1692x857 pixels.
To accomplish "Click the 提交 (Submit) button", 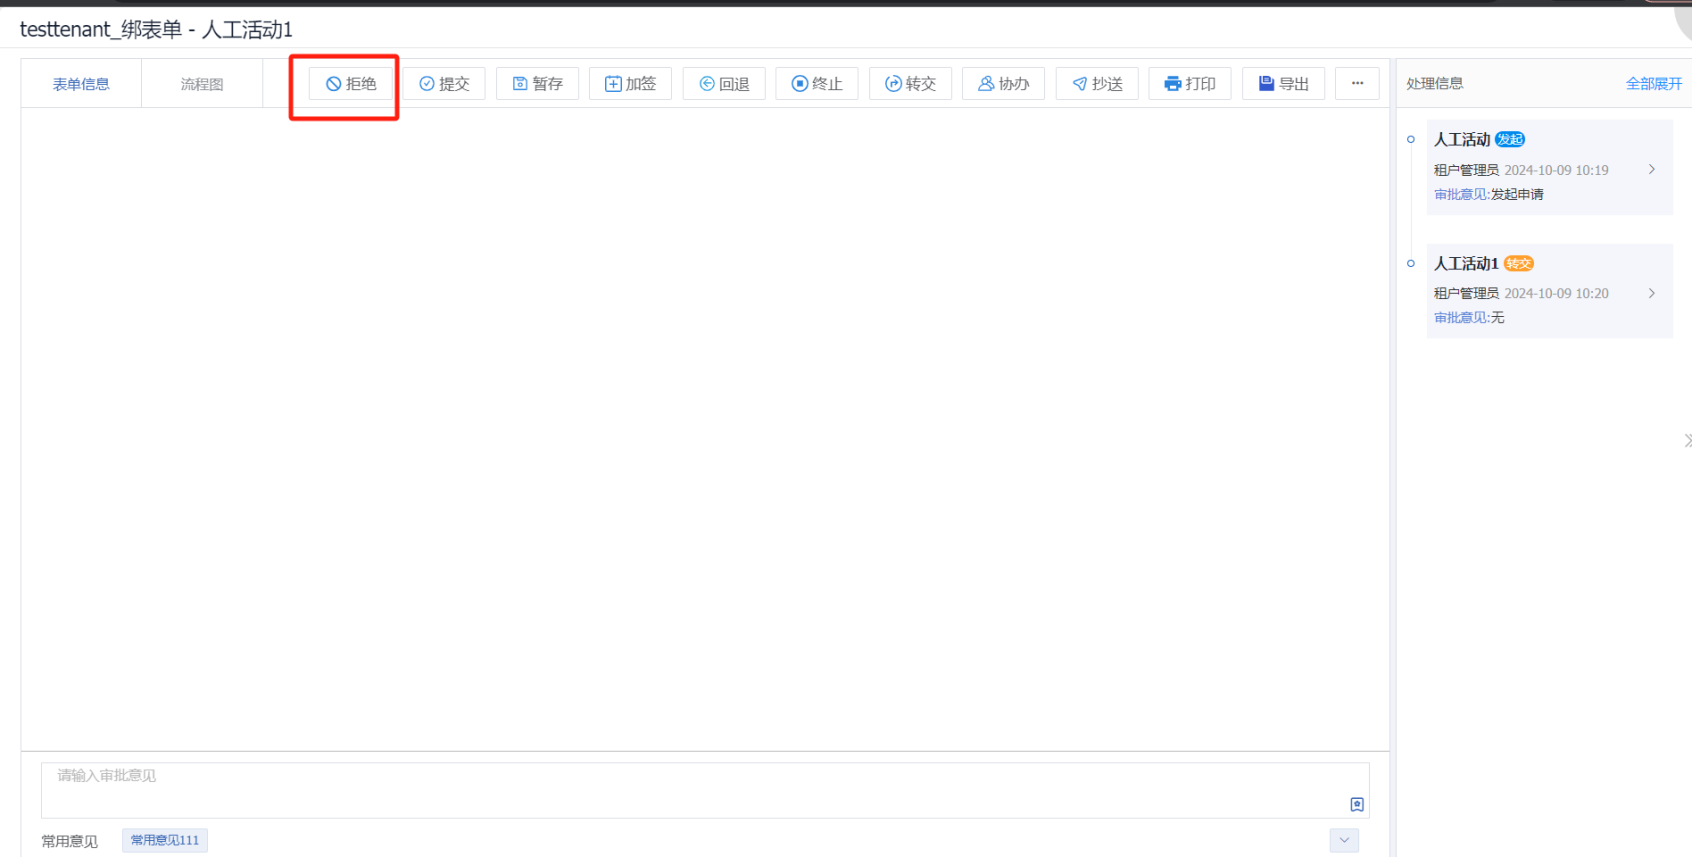I will pyautogui.click(x=444, y=84).
